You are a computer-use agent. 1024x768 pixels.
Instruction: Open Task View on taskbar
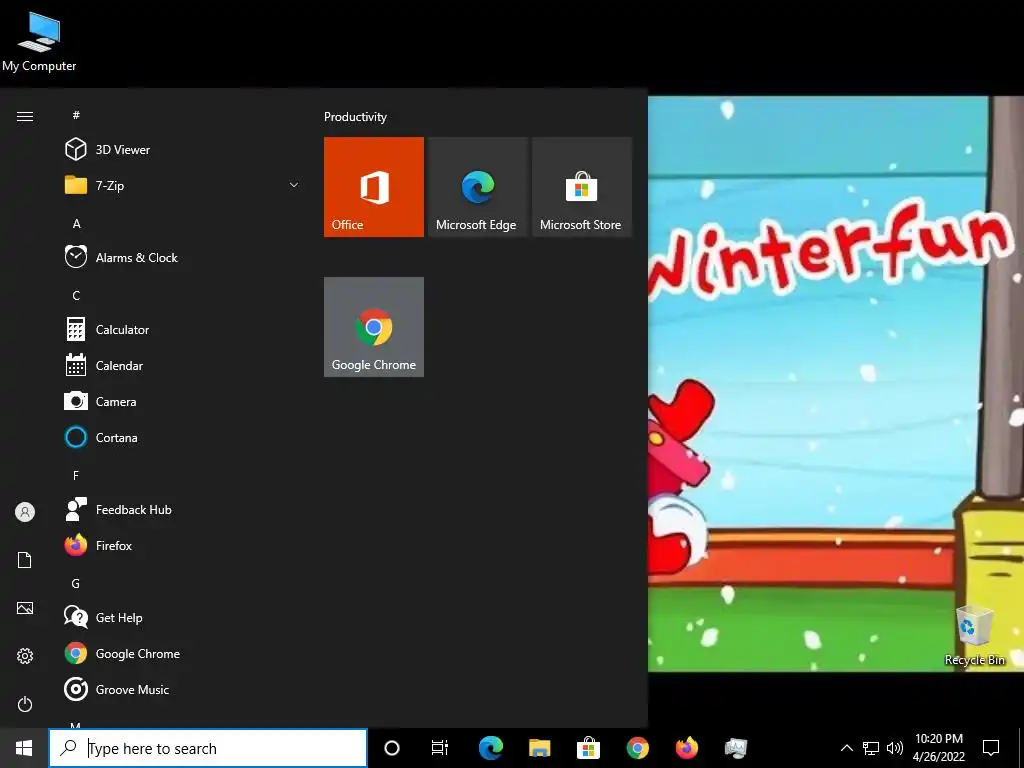coord(440,748)
